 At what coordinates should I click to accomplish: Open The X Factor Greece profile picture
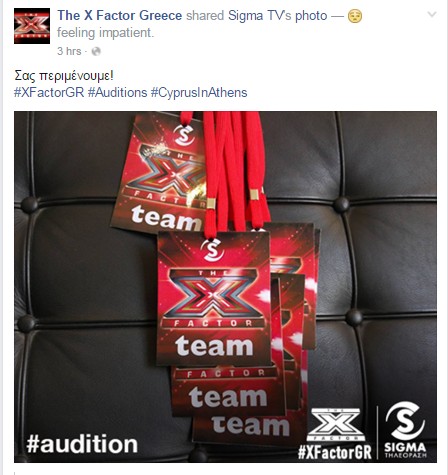click(32, 26)
